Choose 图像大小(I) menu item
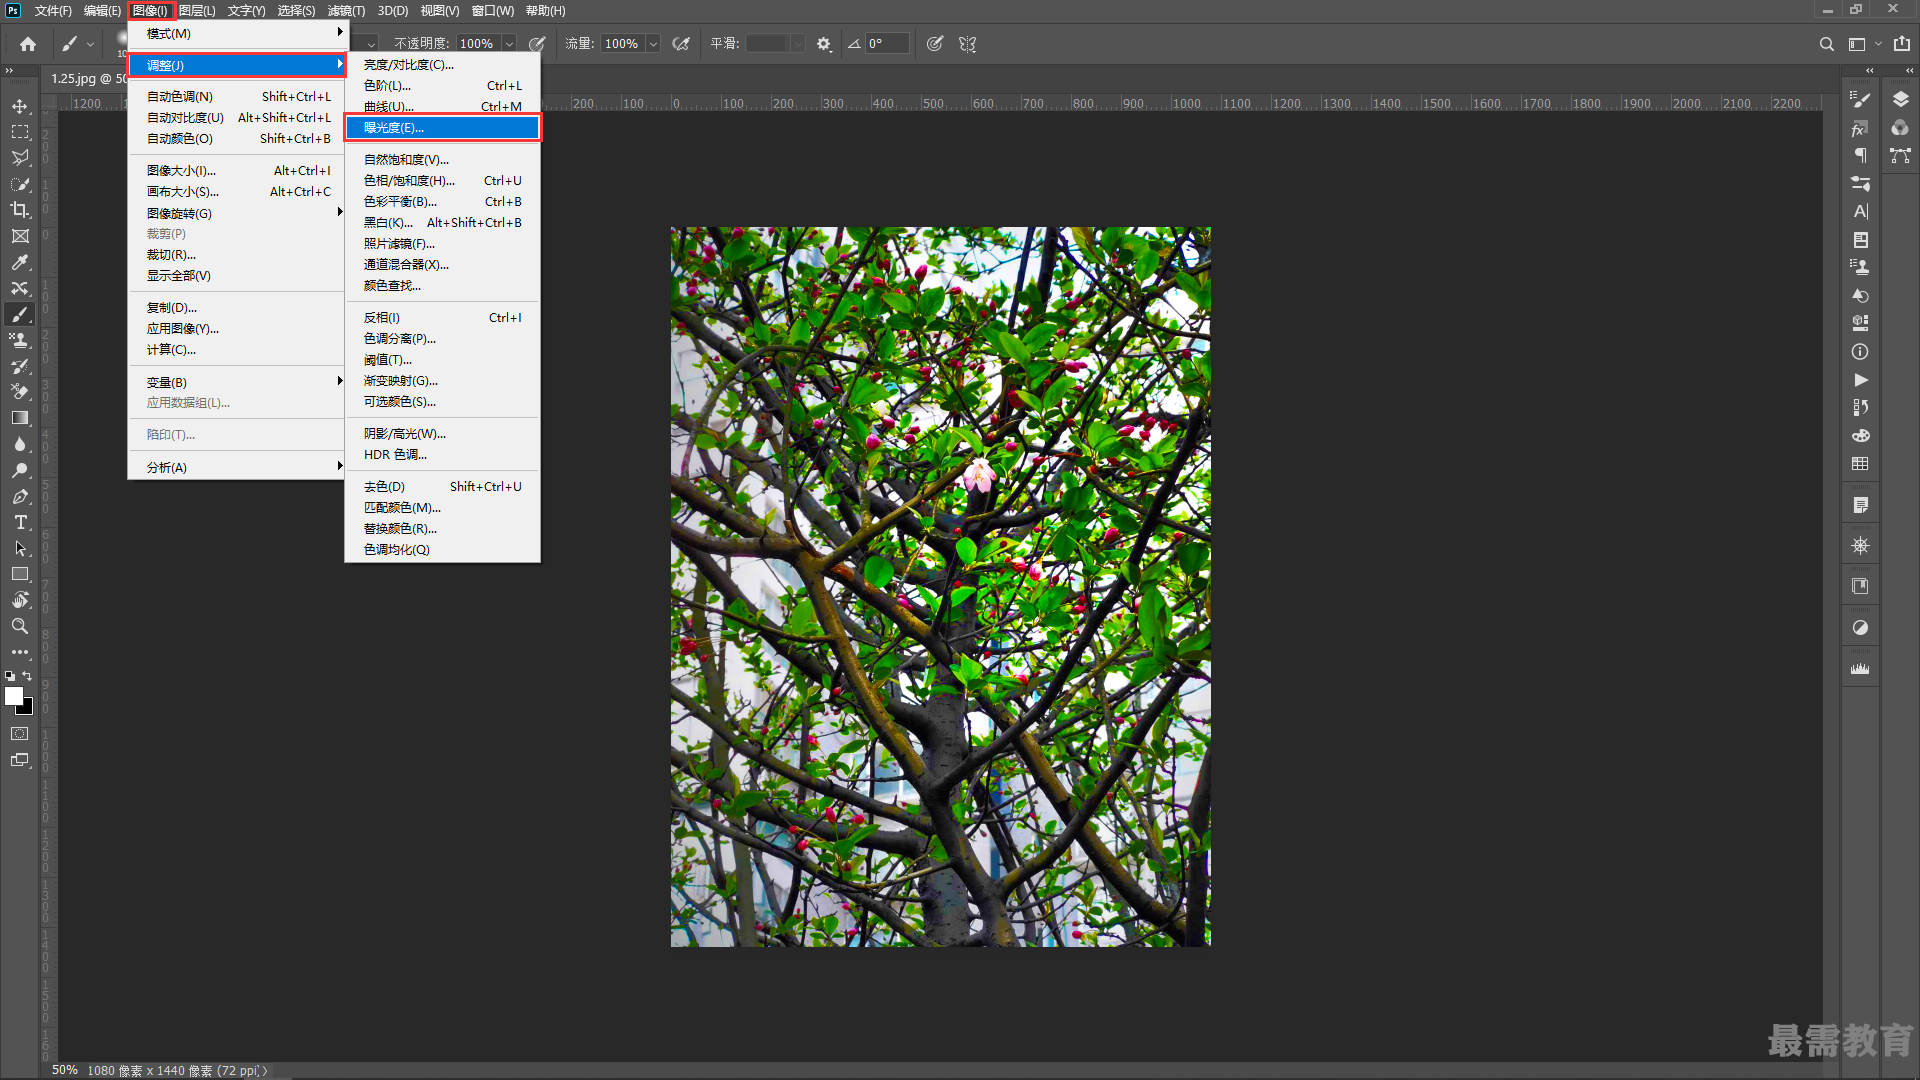Viewport: 1920px width, 1080px height. [236, 170]
